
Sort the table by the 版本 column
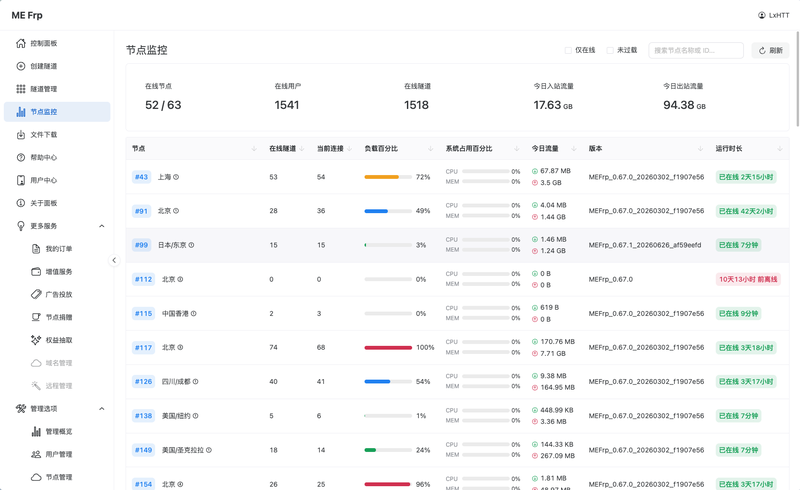pos(700,149)
